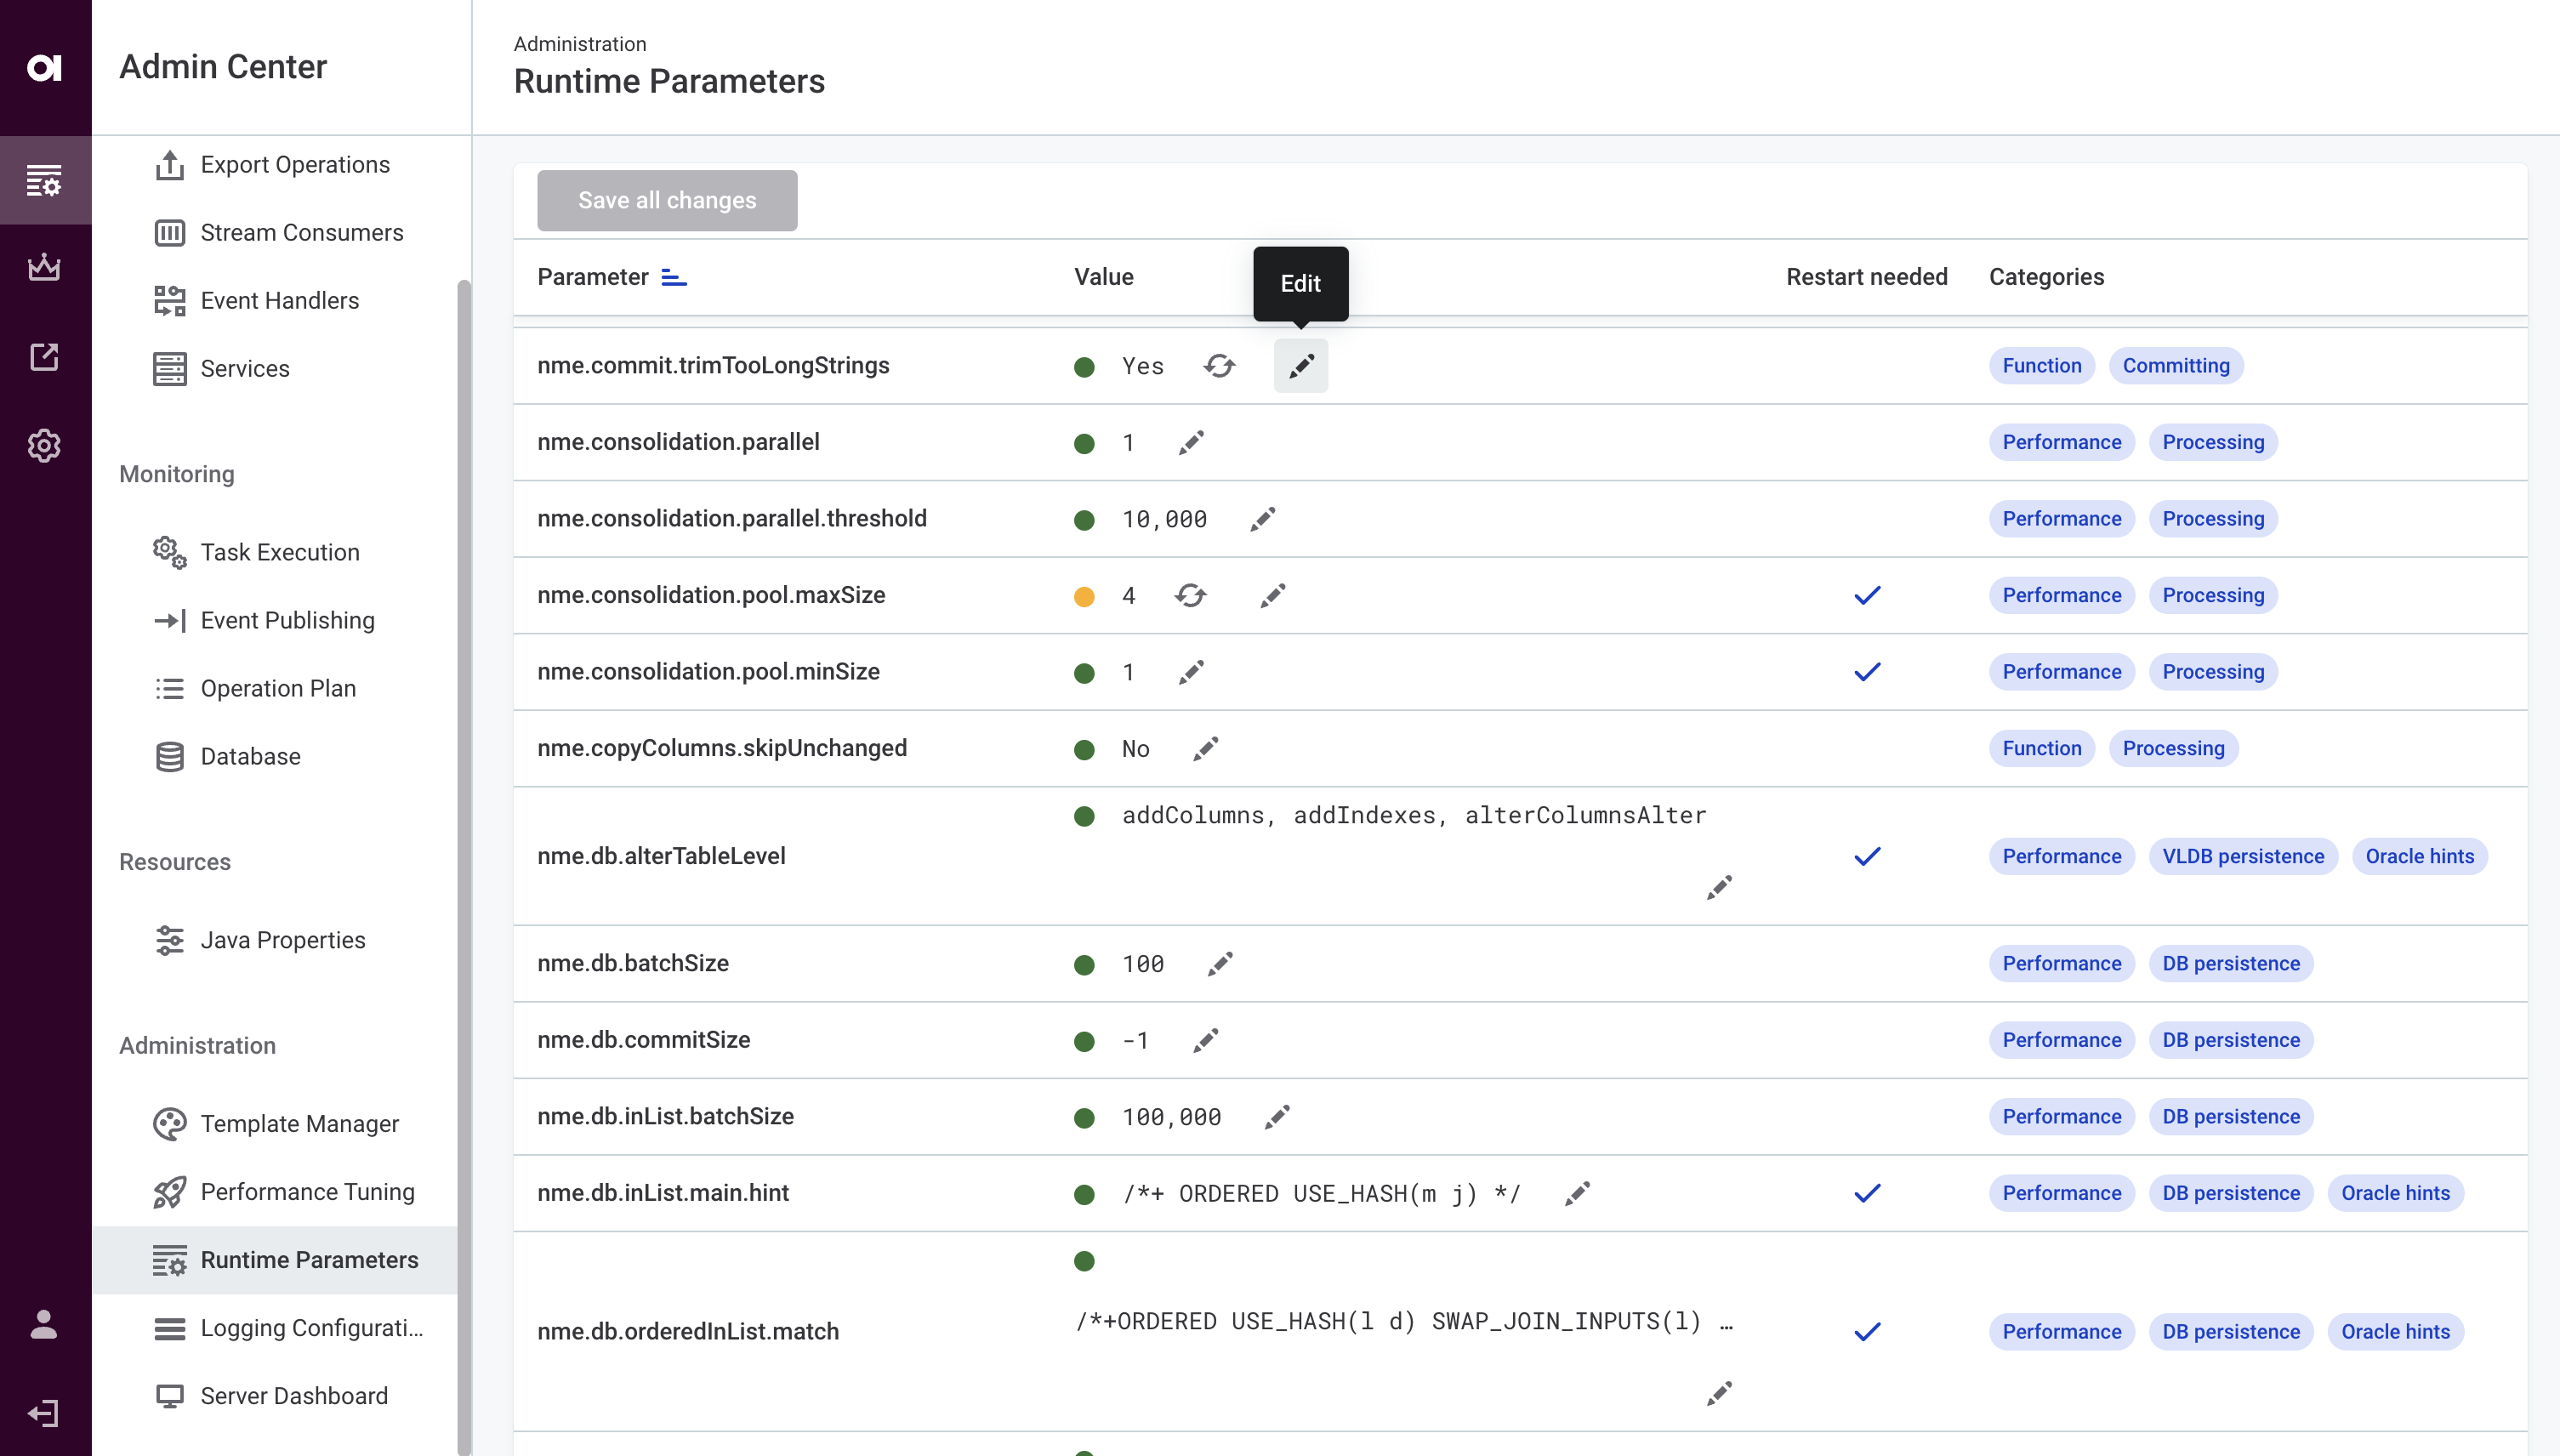This screenshot has height=1456, width=2560.
Task: Select Task Execution under Monitoring
Action: point(280,552)
